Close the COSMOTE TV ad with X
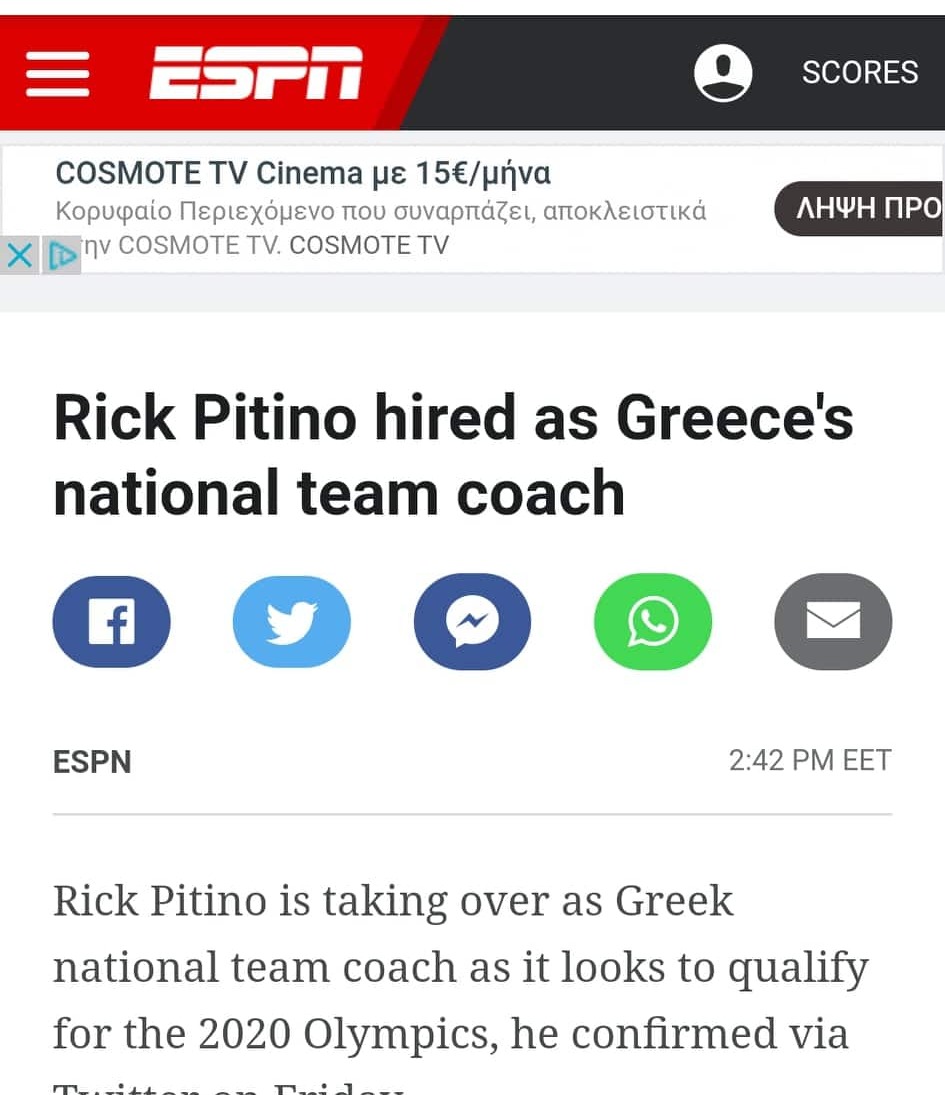 (x=19, y=256)
